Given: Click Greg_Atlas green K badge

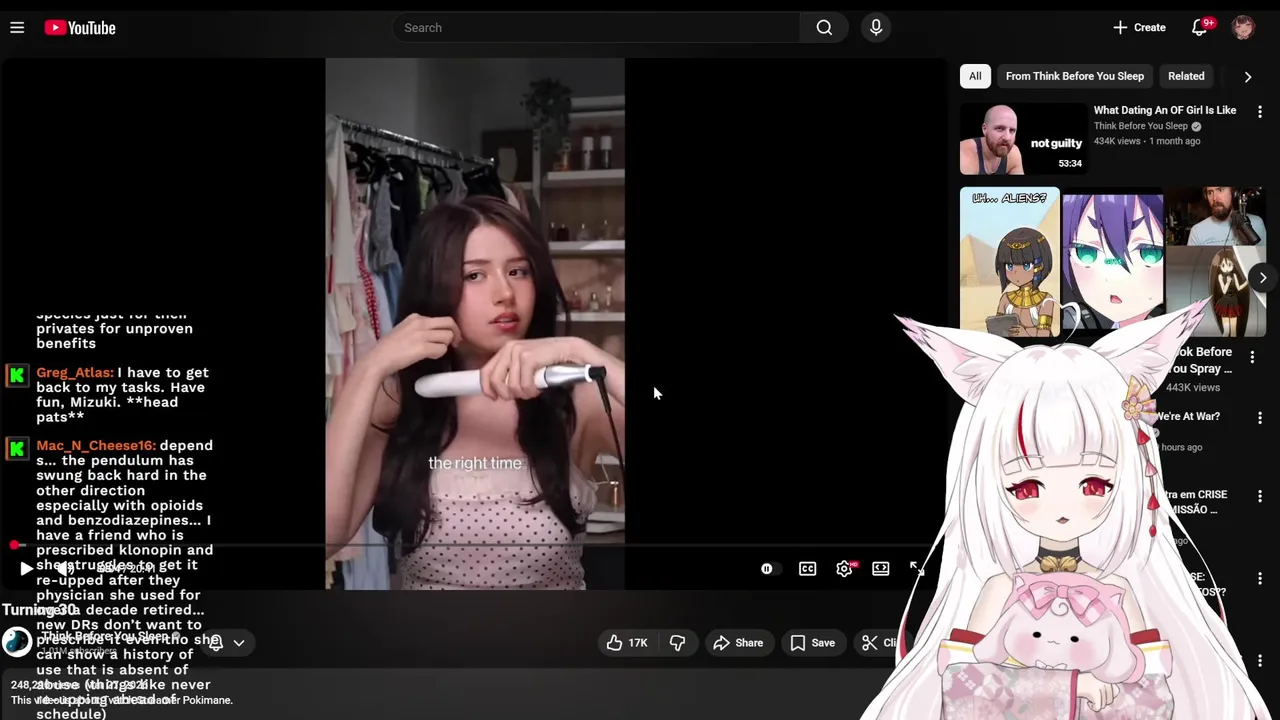Looking at the screenshot, I should click(x=17, y=375).
